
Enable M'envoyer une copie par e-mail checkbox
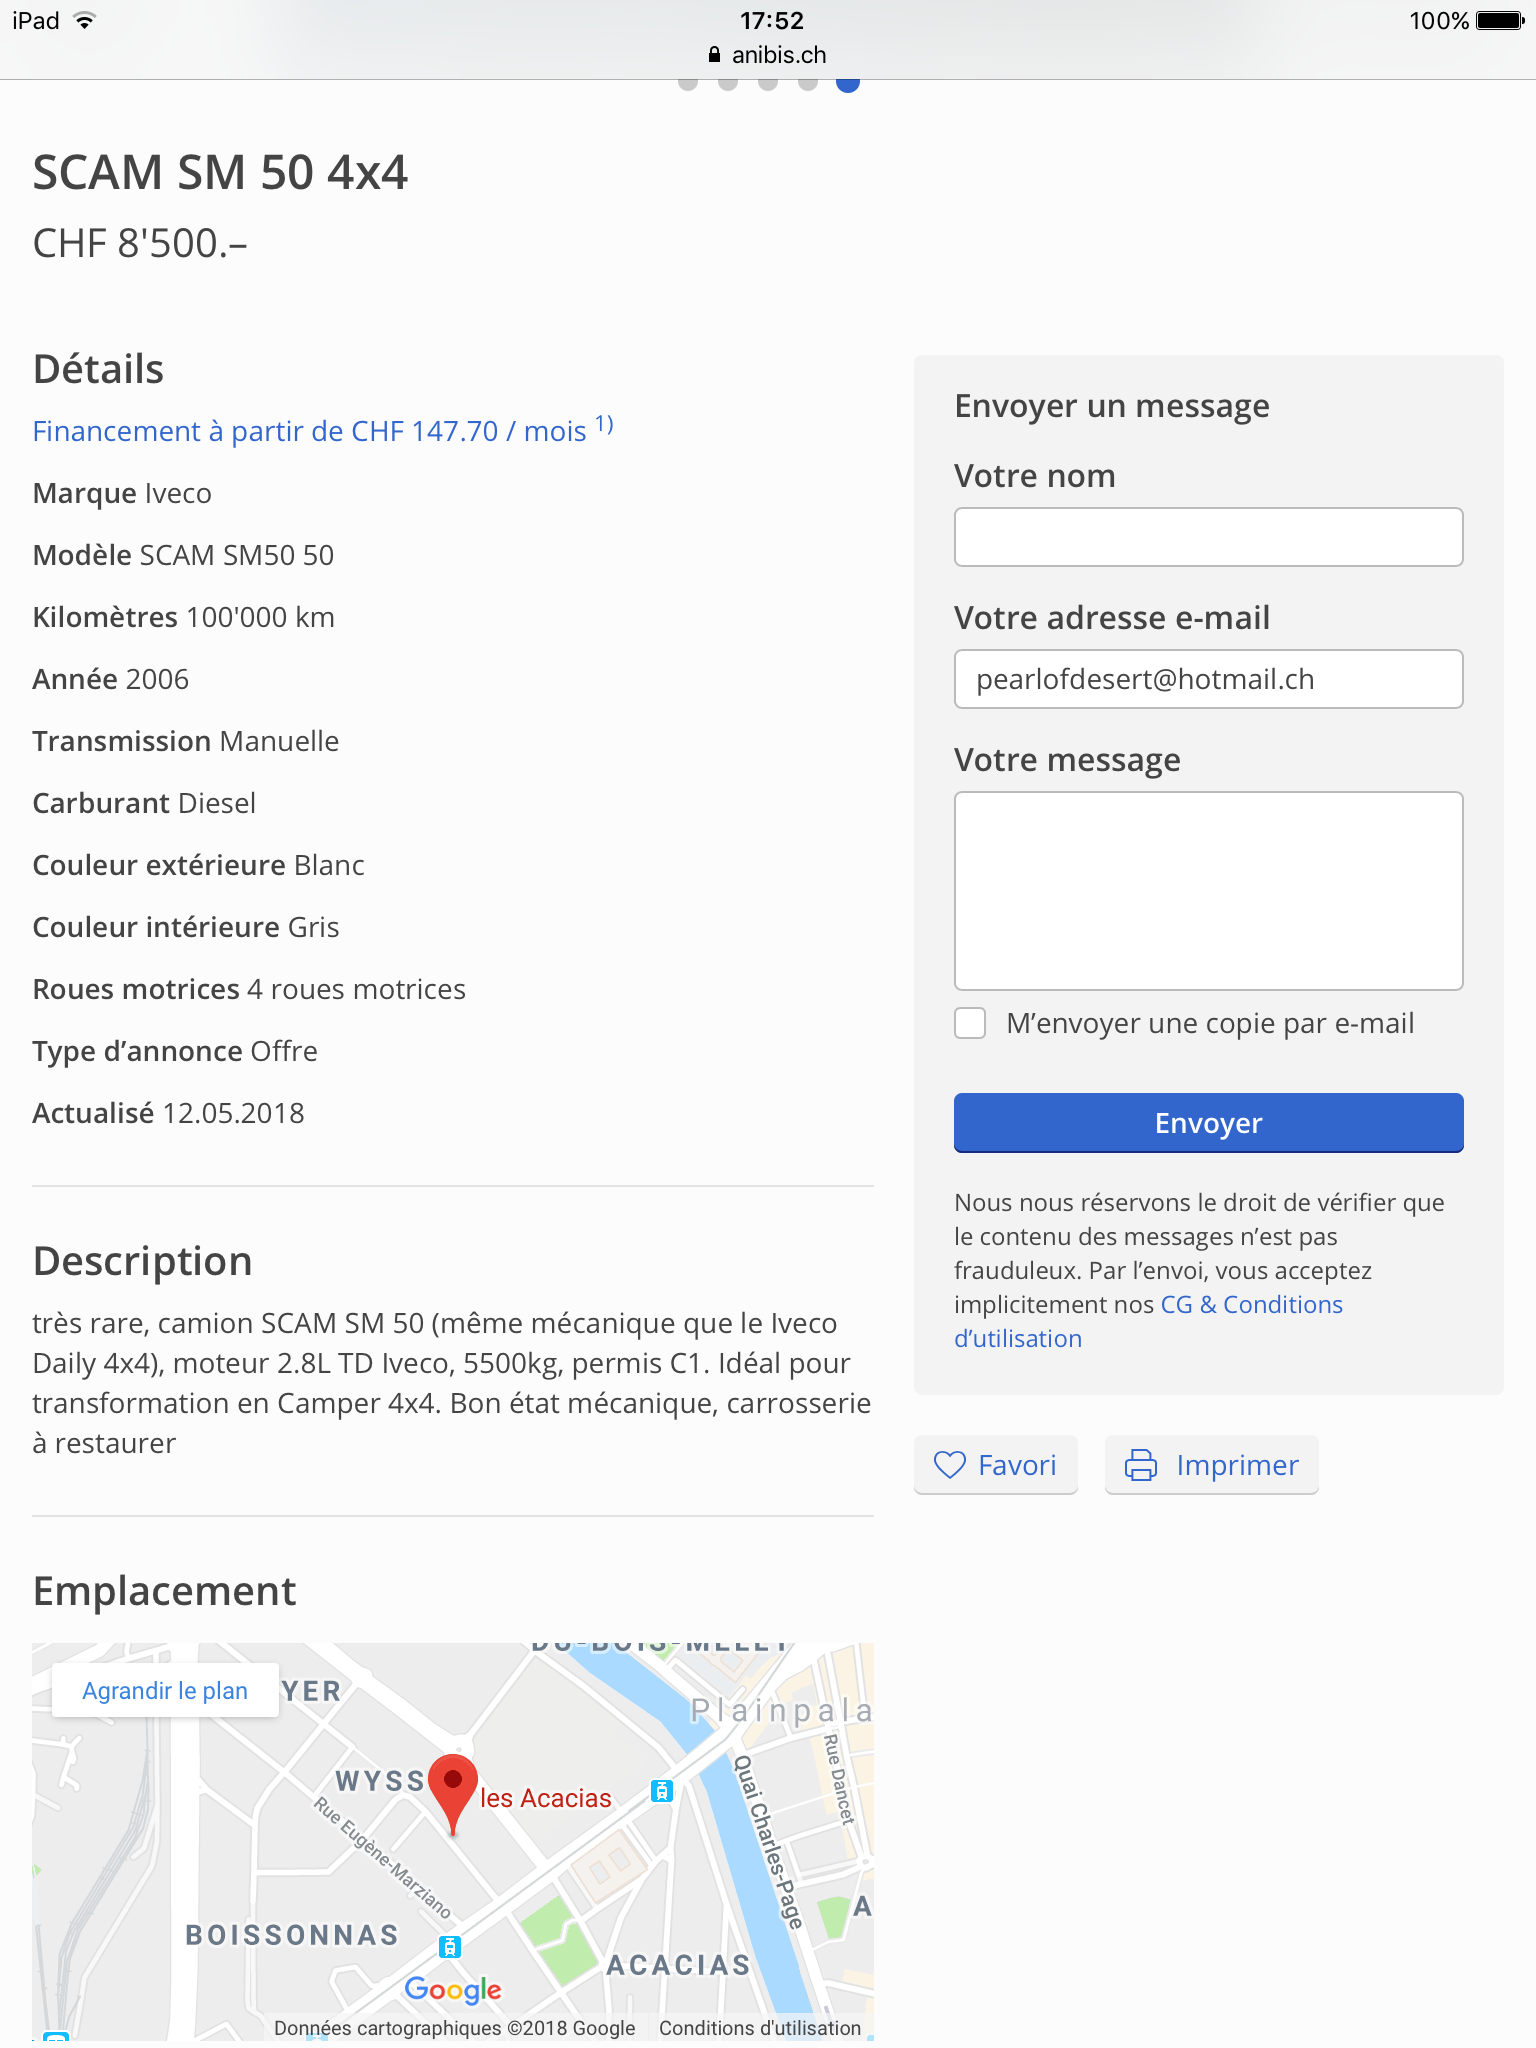[970, 1023]
